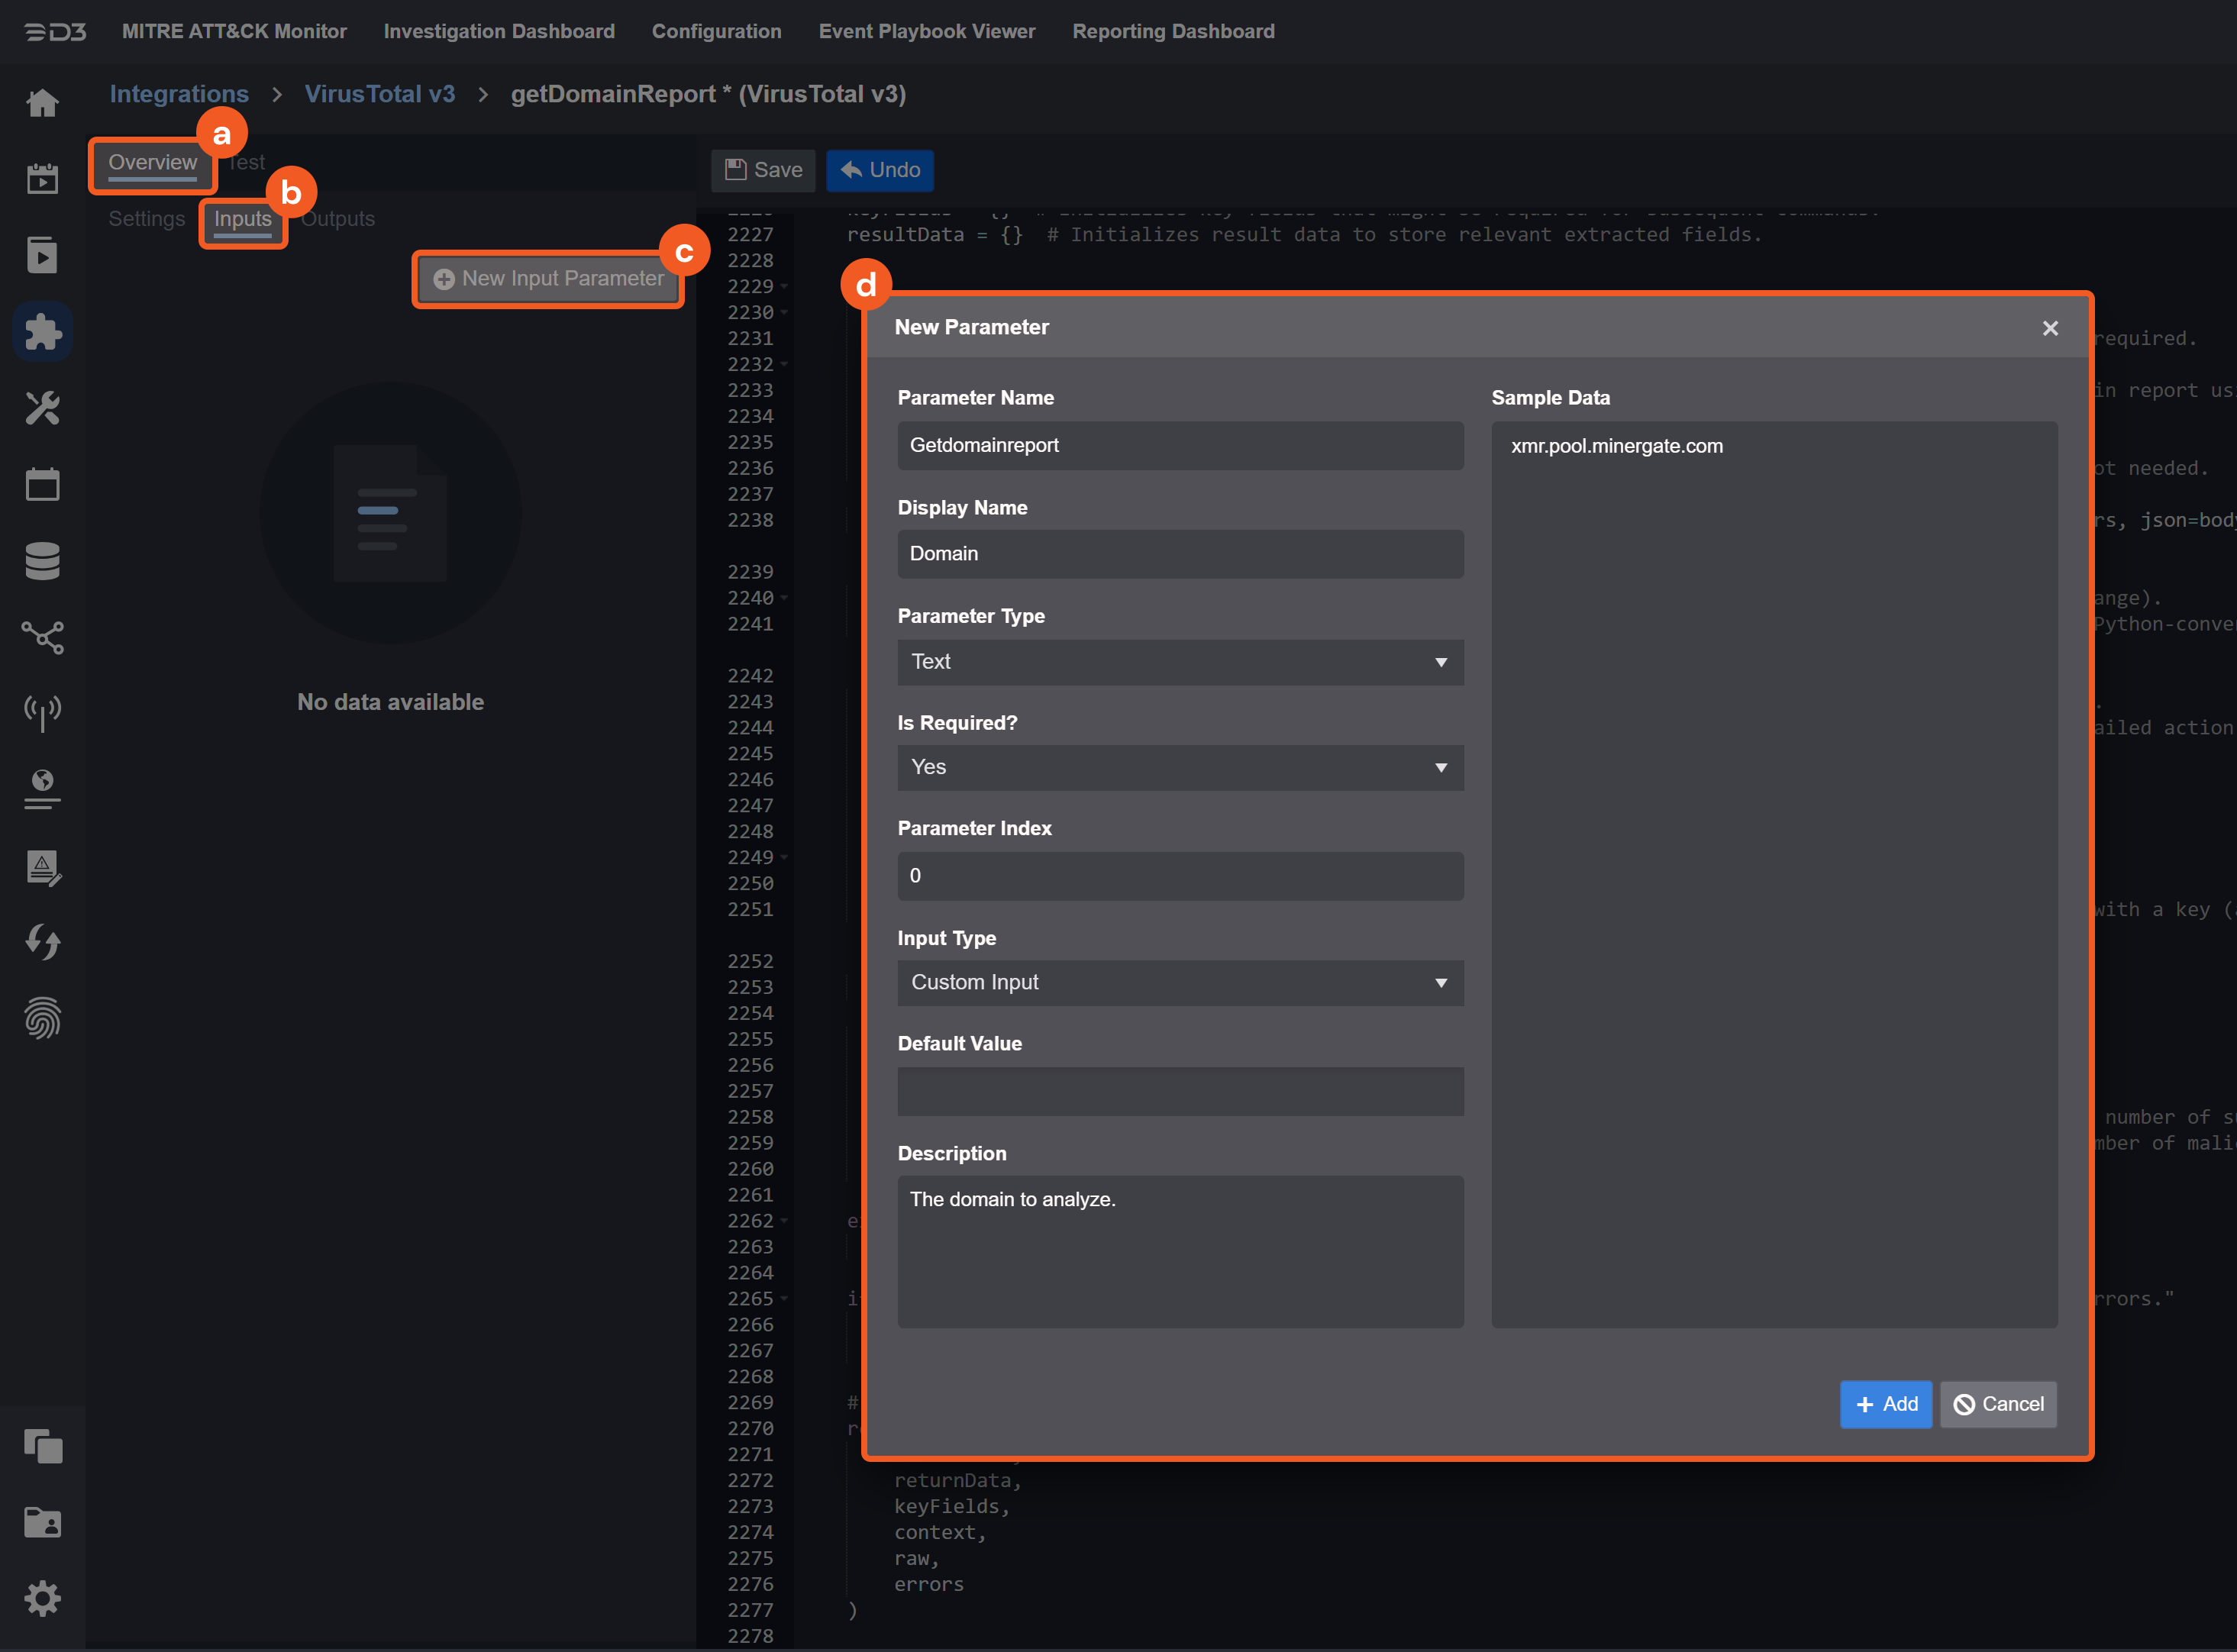Image resolution: width=2237 pixels, height=1652 pixels.
Task: Open the Is Required dropdown
Action: (1179, 768)
